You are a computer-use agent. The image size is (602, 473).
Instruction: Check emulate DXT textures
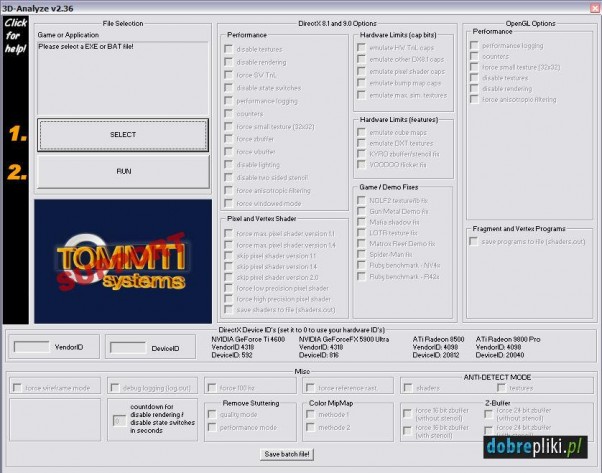[x=361, y=143]
